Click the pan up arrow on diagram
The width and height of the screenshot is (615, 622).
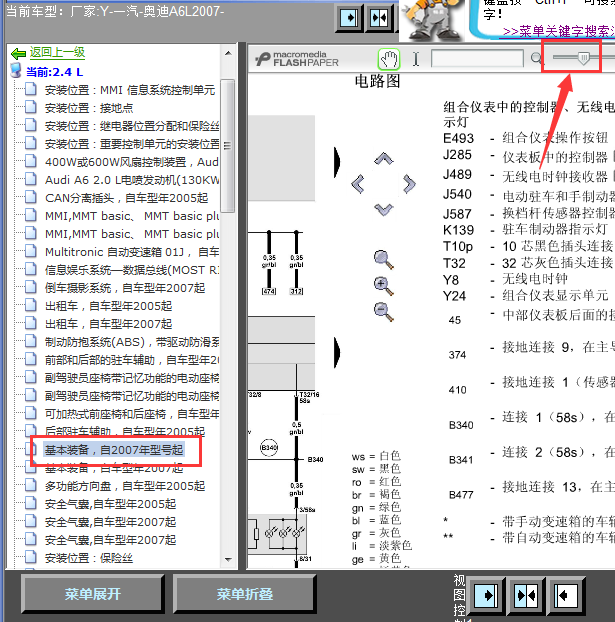[384, 159]
